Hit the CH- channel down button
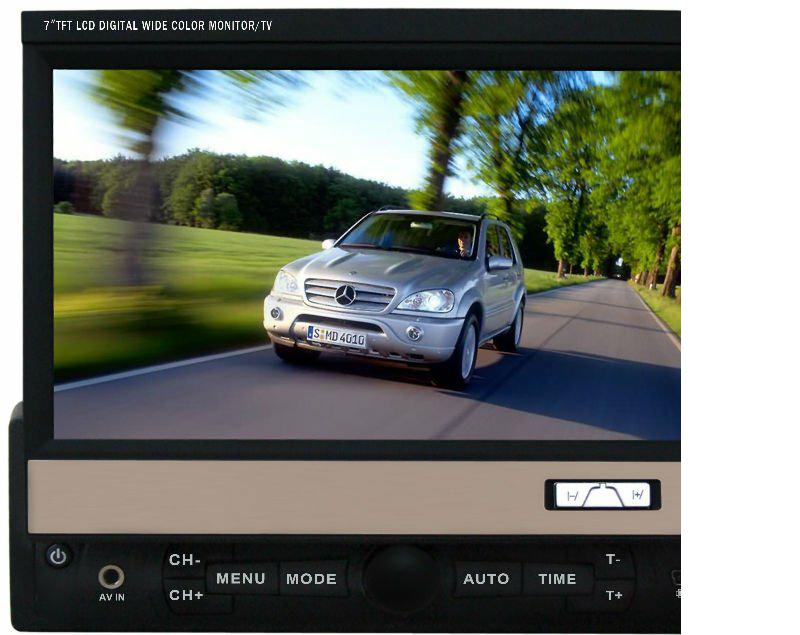 coord(184,560)
